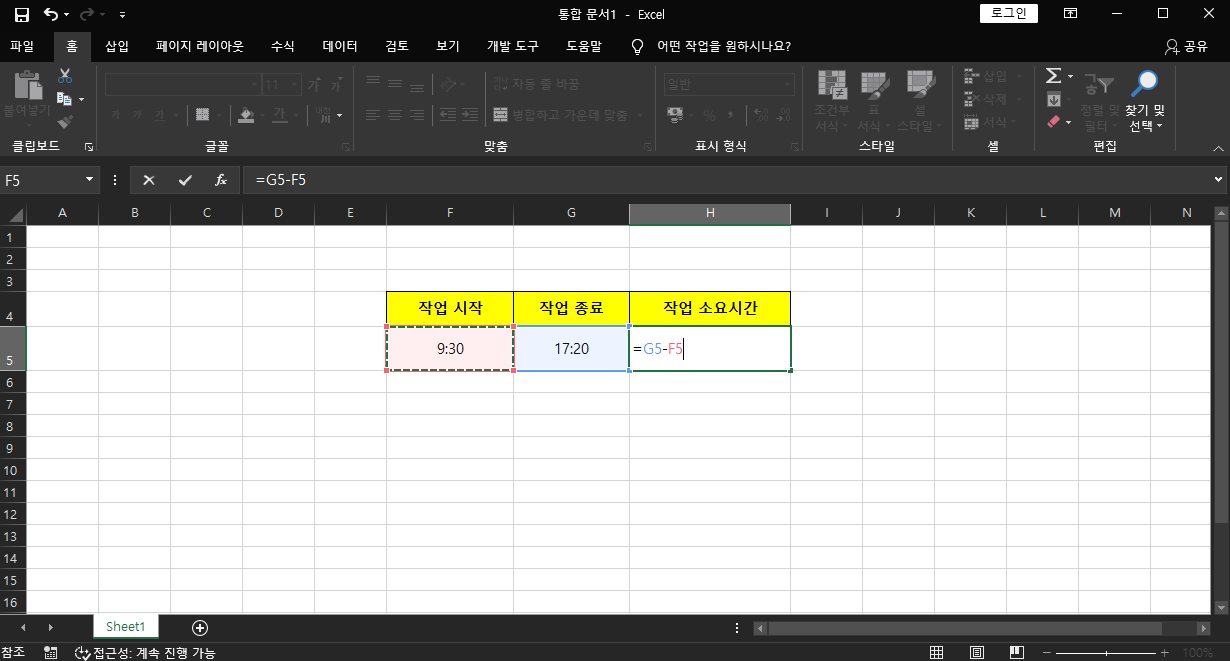The width and height of the screenshot is (1230, 661).
Task: Select the Sheet1 tab
Action: (x=126, y=627)
